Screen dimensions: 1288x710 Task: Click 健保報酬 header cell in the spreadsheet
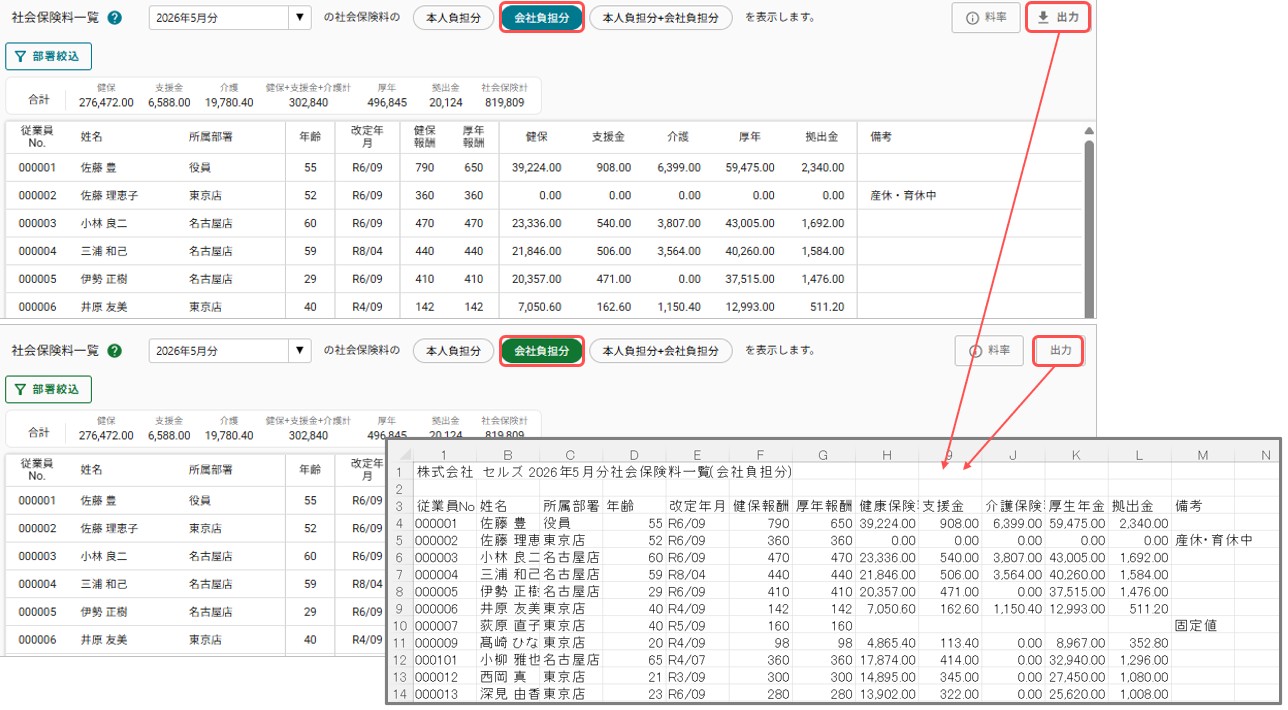point(762,506)
